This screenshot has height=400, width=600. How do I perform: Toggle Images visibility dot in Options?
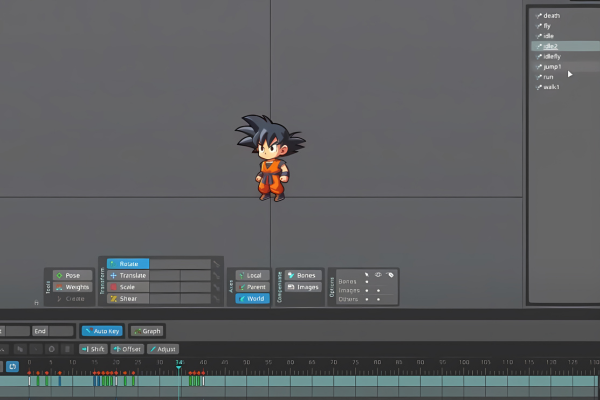pos(378,291)
